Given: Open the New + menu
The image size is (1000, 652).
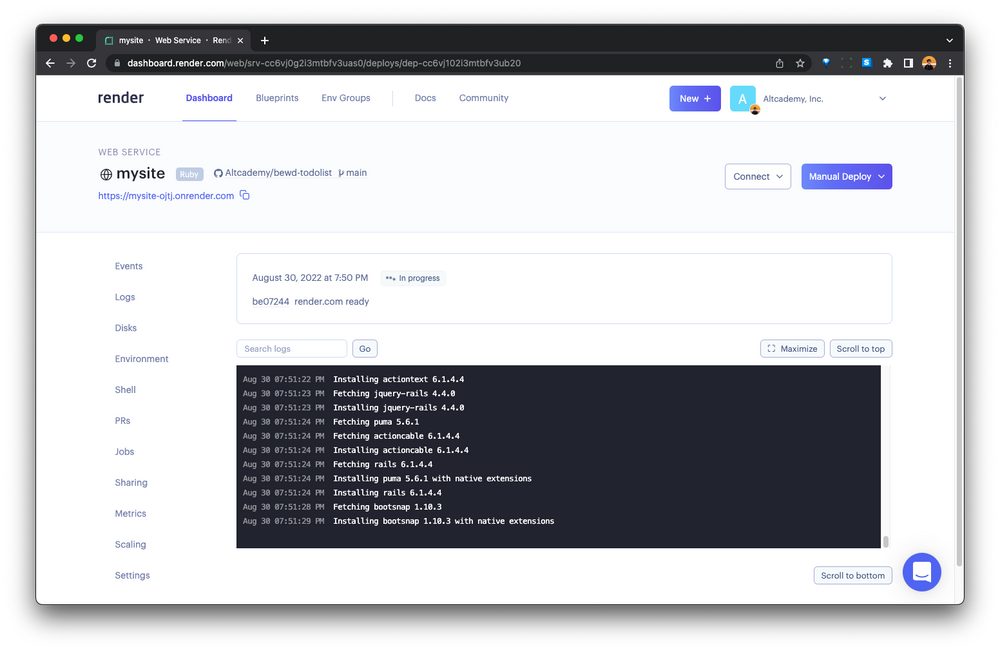Looking at the screenshot, I should tap(695, 99).
